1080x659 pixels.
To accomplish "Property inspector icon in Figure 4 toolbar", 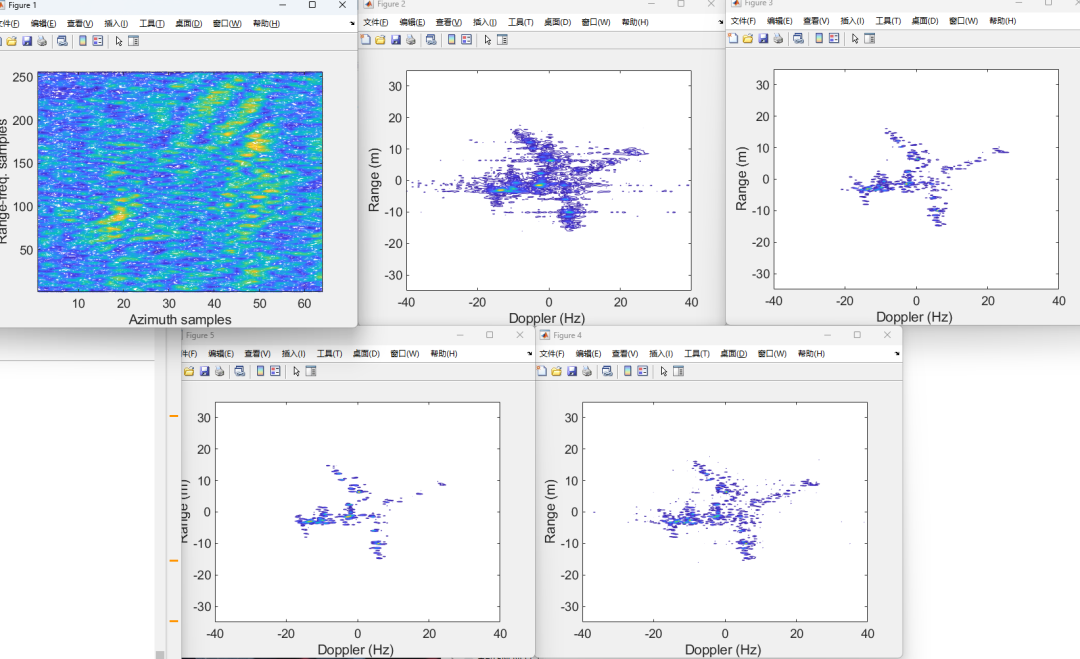I will 678,371.
